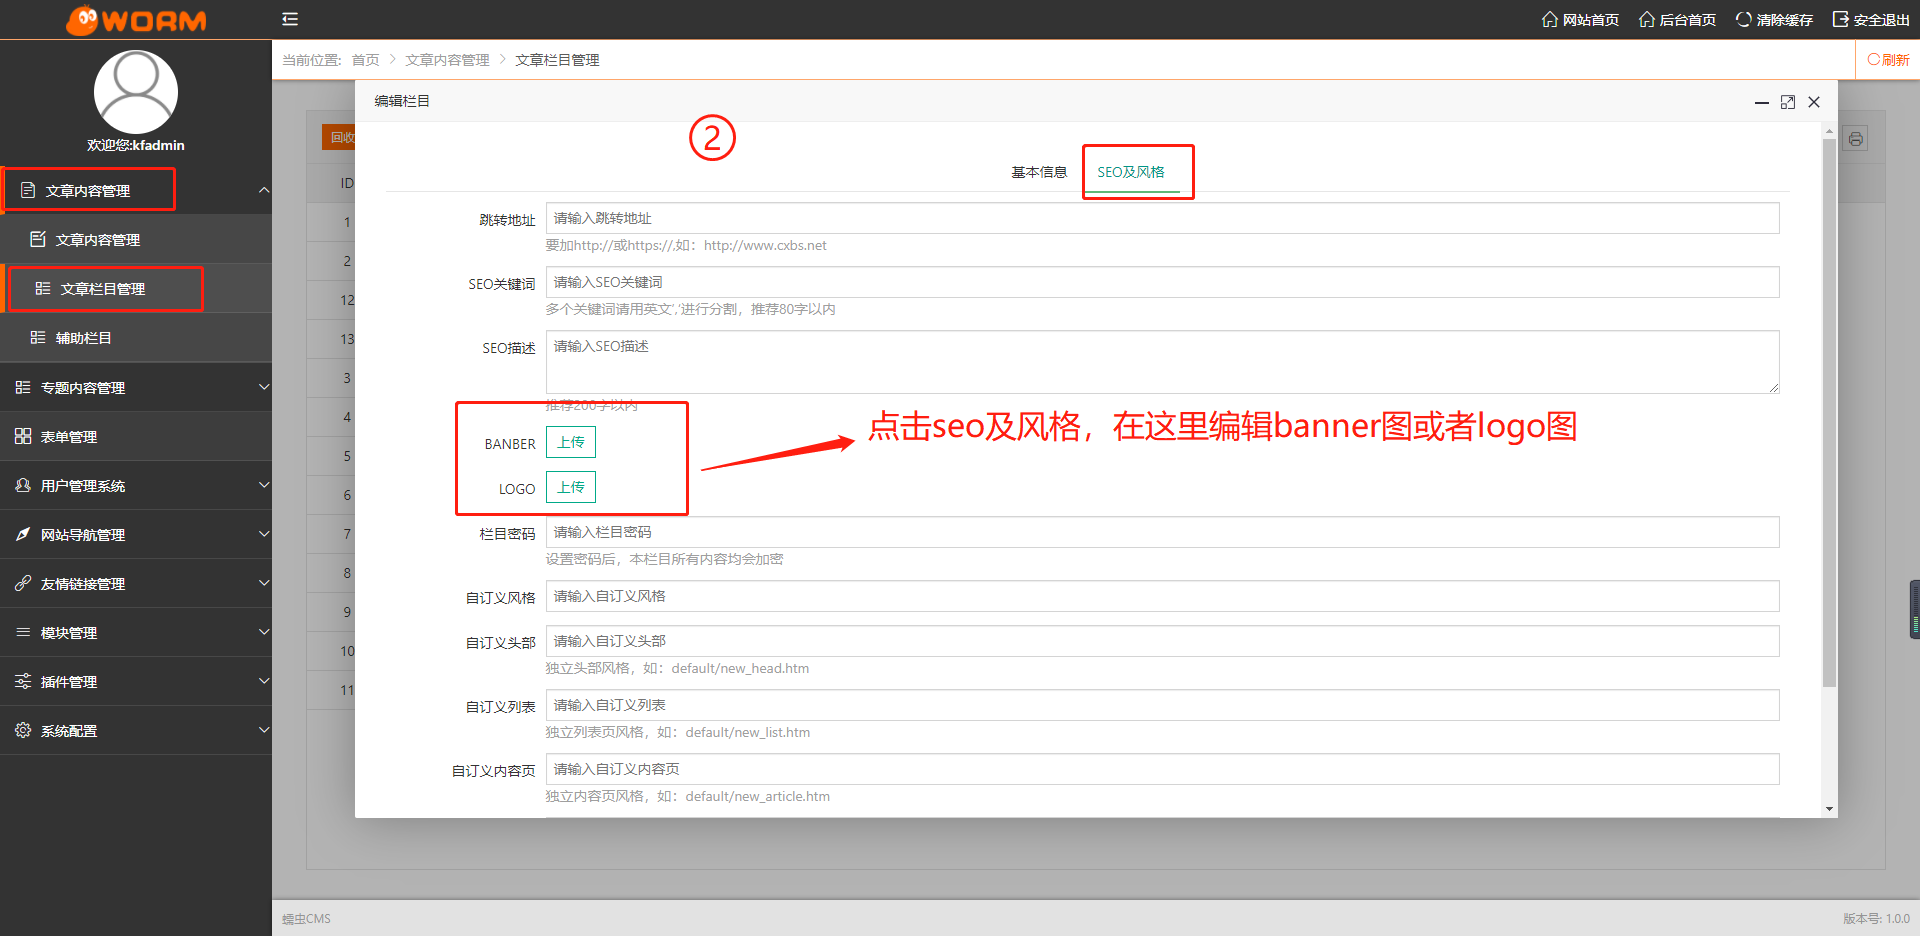Viewport: 1920px width, 936px height.
Task: Click the 首页 breadcrumb link
Action: tap(365, 60)
